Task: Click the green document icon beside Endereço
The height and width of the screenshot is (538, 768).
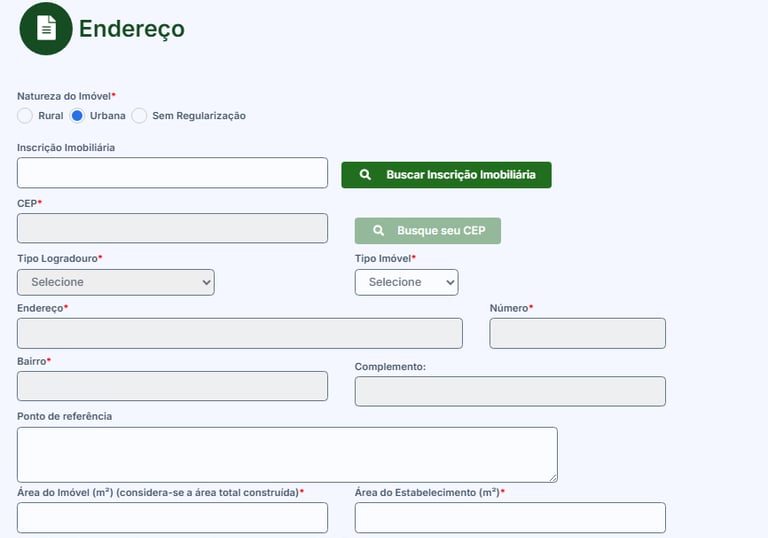Action: (46, 28)
